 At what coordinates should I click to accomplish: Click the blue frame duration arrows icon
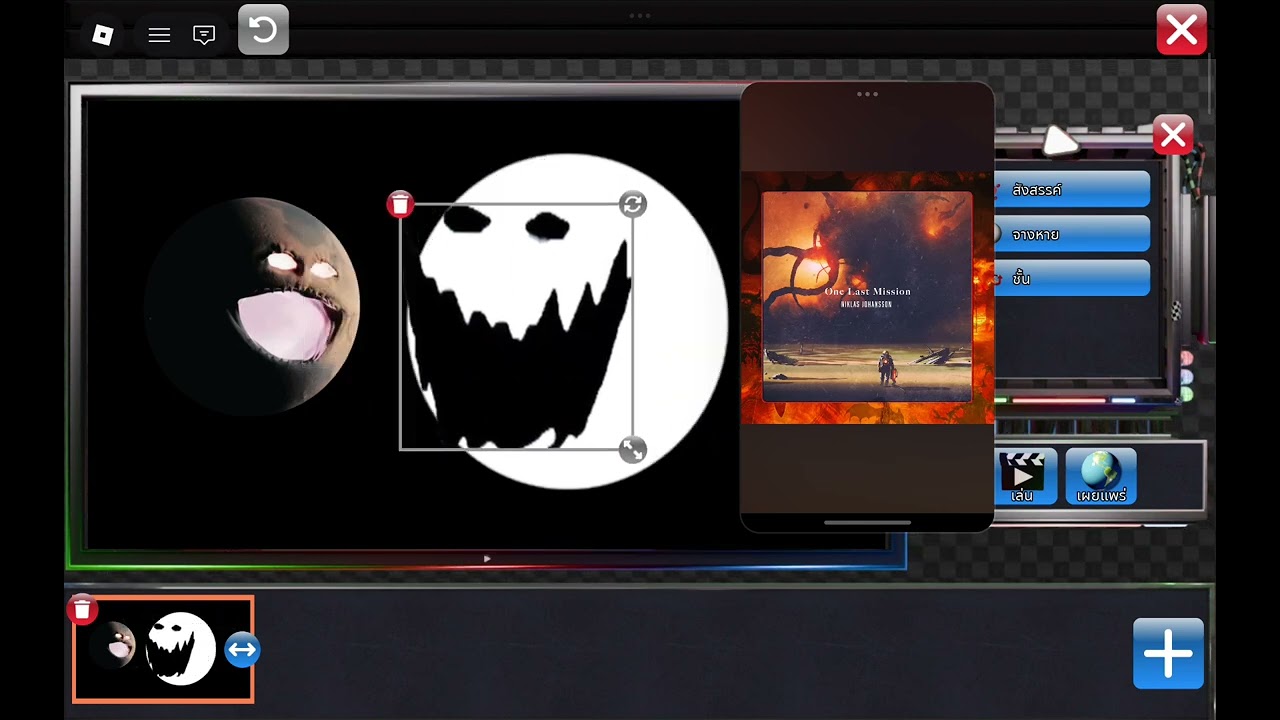pyautogui.click(x=242, y=651)
